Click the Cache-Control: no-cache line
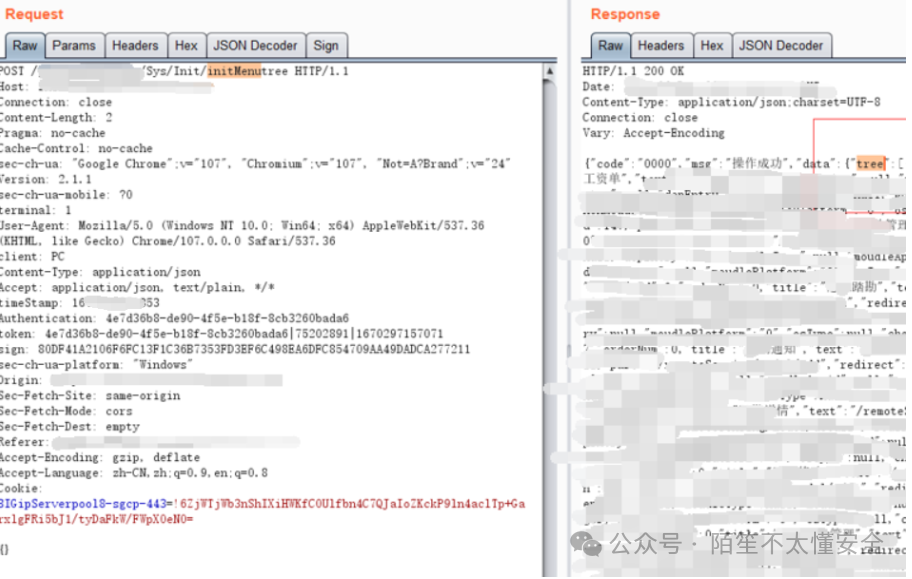The image size is (912, 579). pyautogui.click(x=76, y=148)
